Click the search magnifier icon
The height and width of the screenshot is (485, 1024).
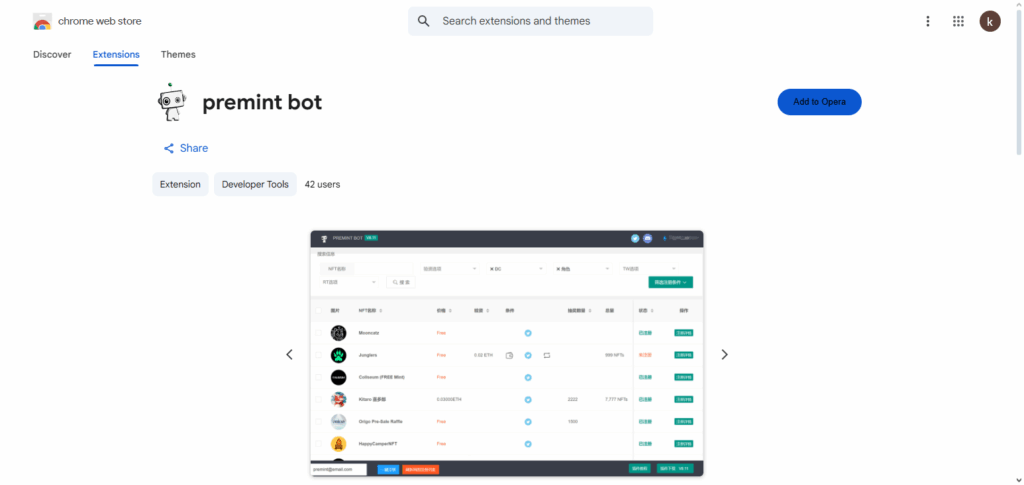coord(424,21)
